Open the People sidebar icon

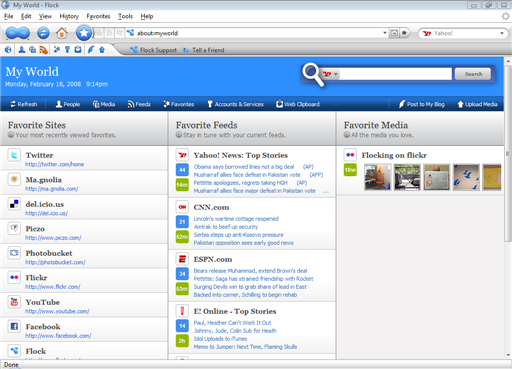pyautogui.click(x=22, y=50)
